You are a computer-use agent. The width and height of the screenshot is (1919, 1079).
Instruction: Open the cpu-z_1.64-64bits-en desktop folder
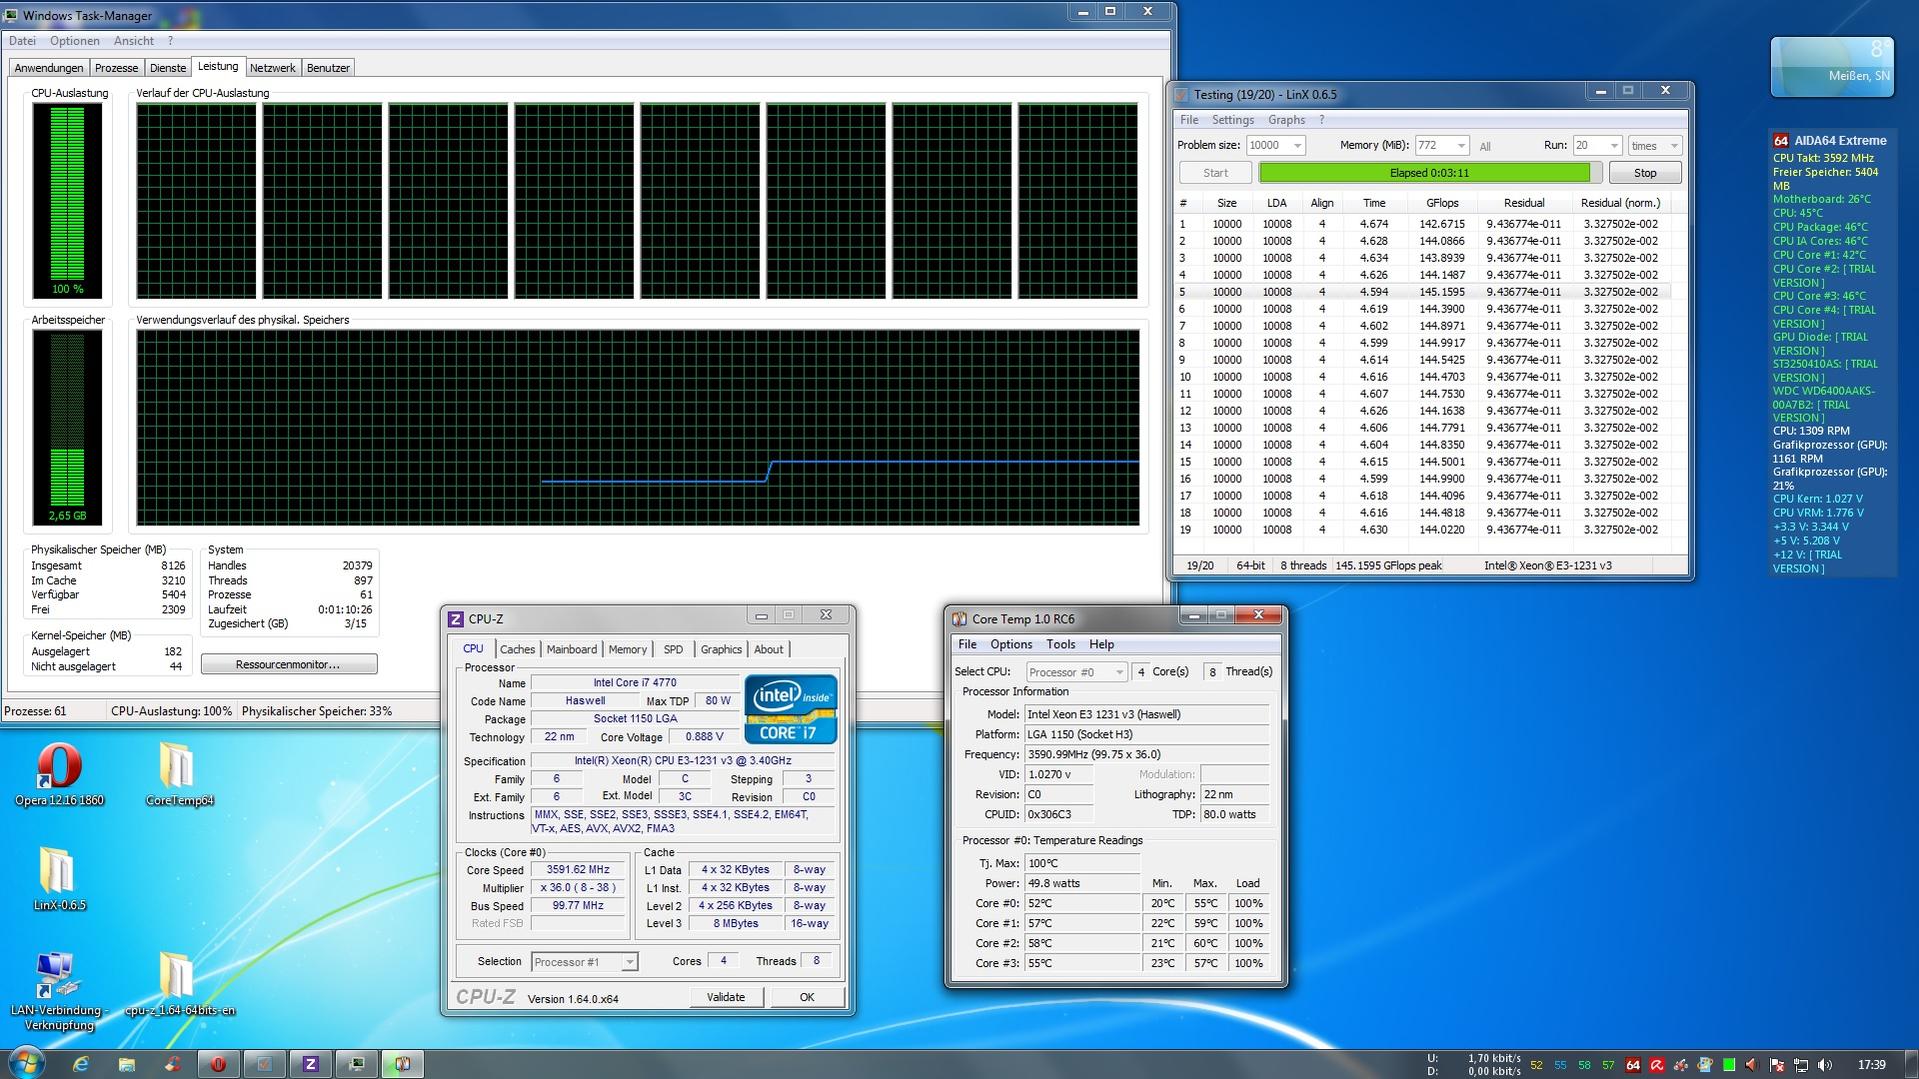[179, 983]
